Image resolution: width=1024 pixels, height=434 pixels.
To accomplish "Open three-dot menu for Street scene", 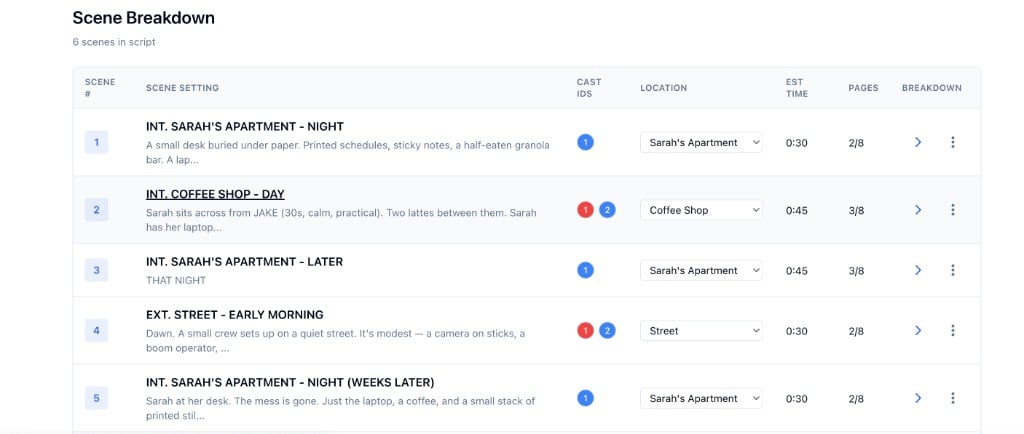I will tap(953, 331).
